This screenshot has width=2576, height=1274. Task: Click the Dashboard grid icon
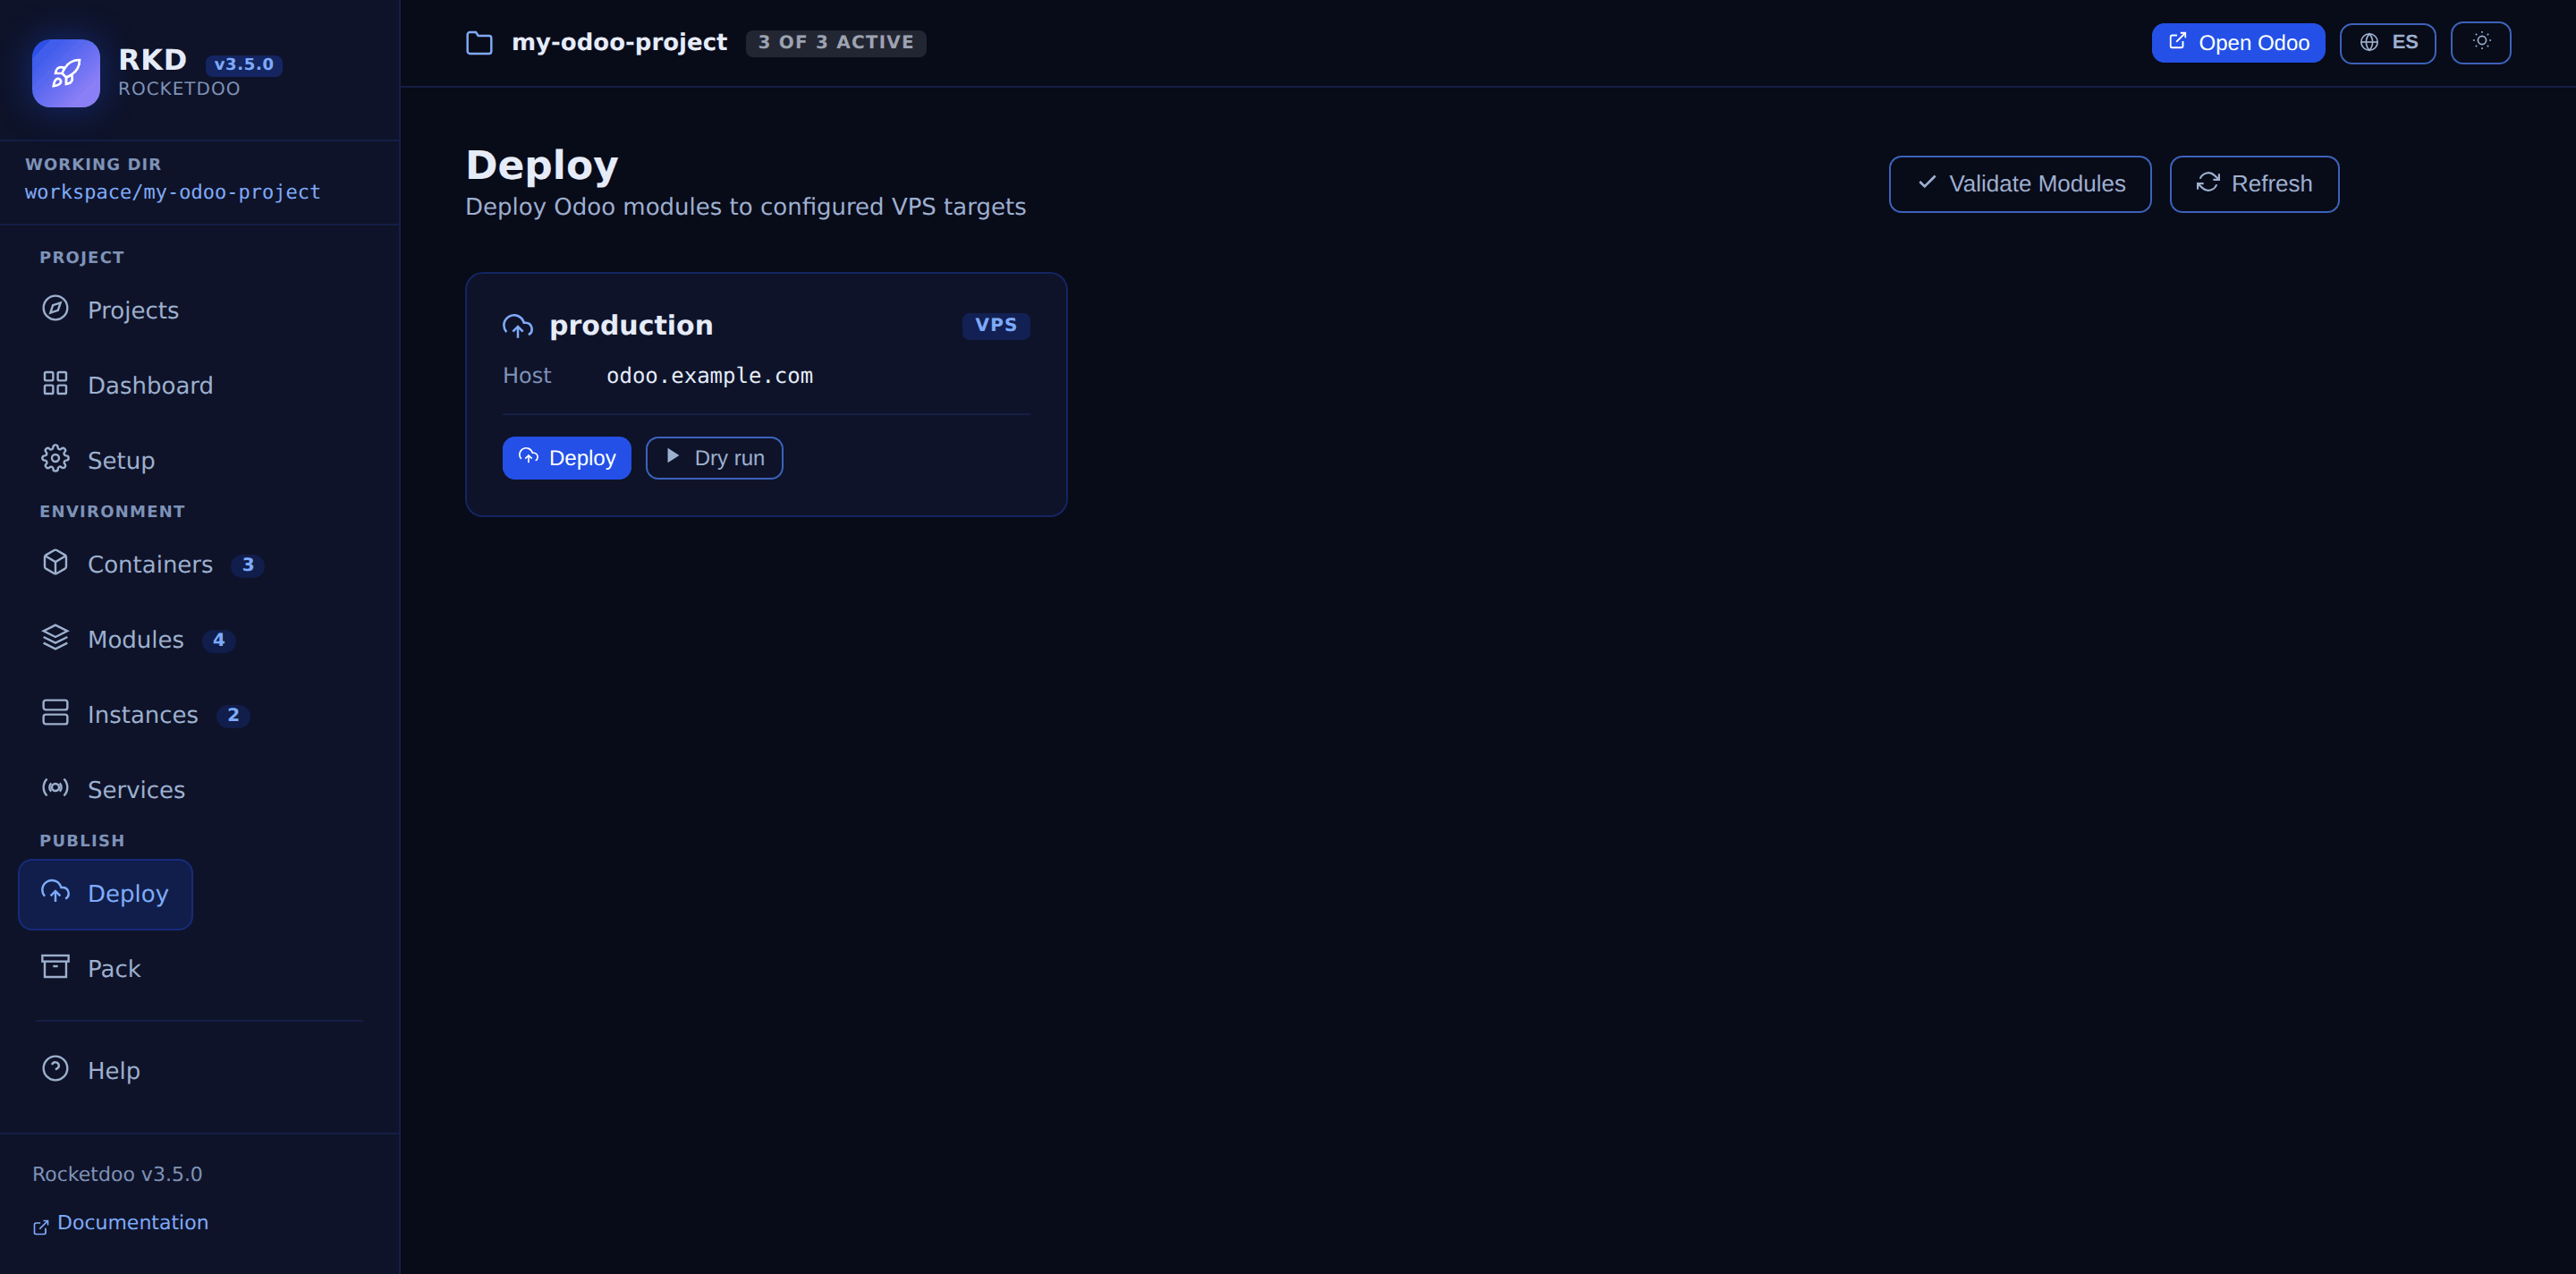55,384
